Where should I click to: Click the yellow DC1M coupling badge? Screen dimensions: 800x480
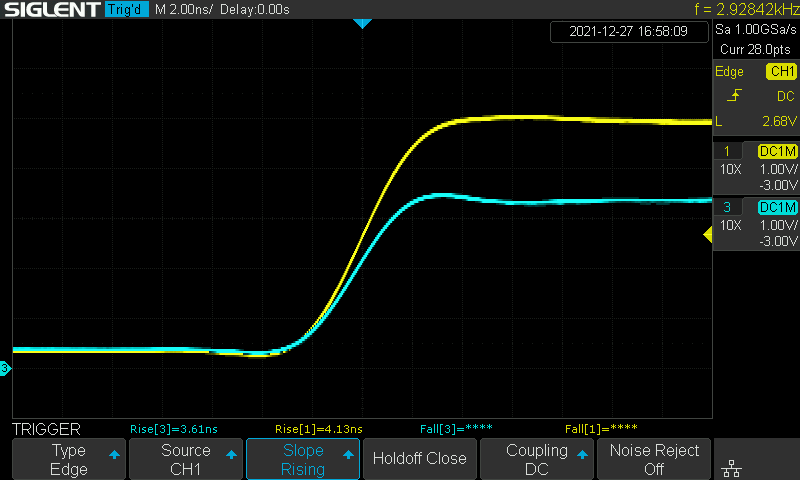[x=778, y=151]
